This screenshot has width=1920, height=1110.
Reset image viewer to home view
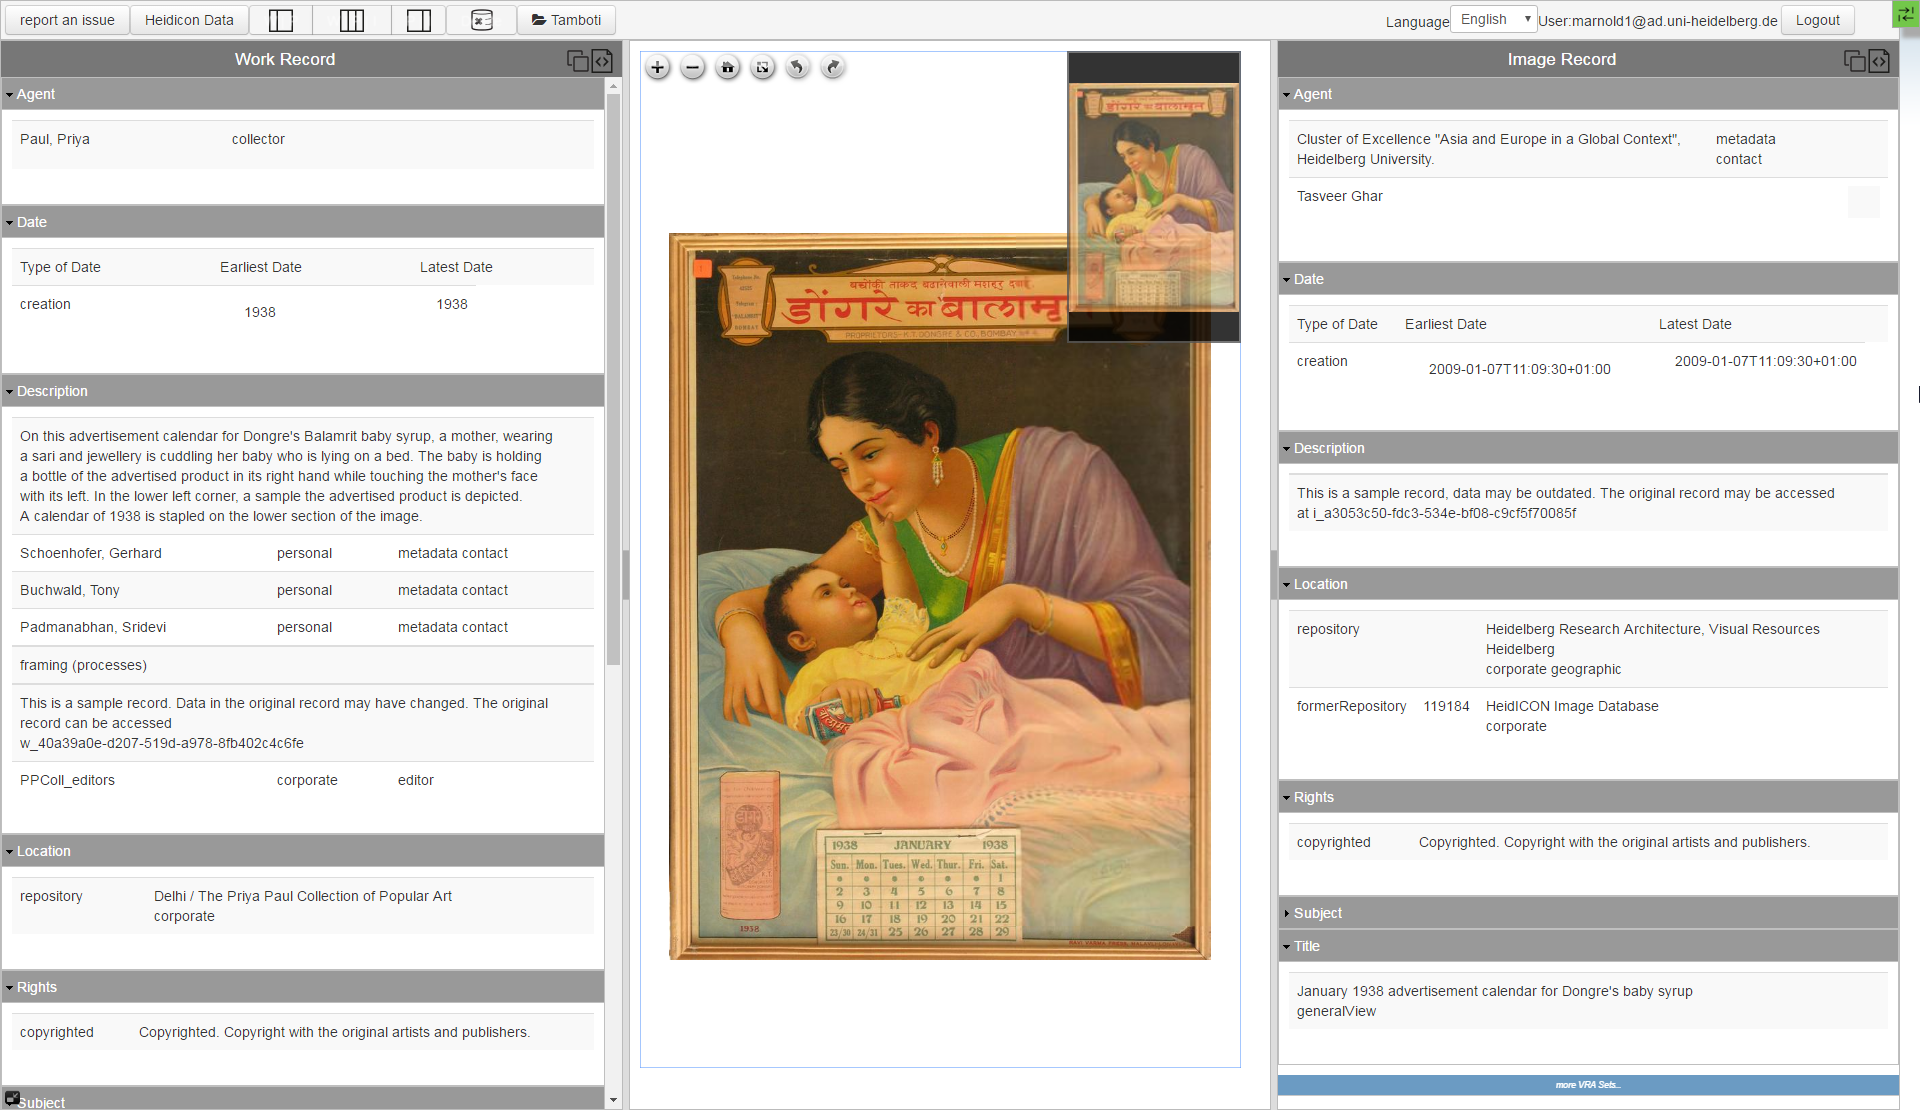pos(727,68)
